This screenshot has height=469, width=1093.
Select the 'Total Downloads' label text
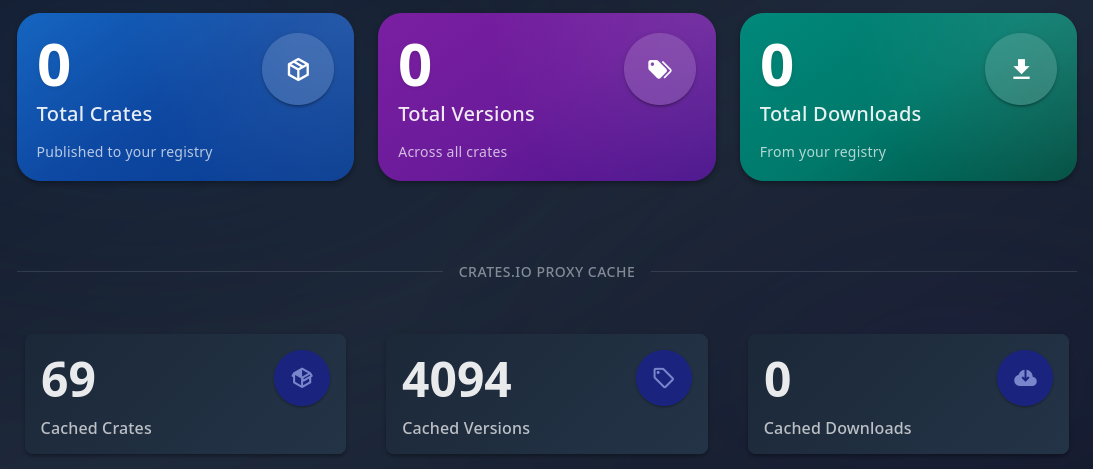tap(840, 114)
